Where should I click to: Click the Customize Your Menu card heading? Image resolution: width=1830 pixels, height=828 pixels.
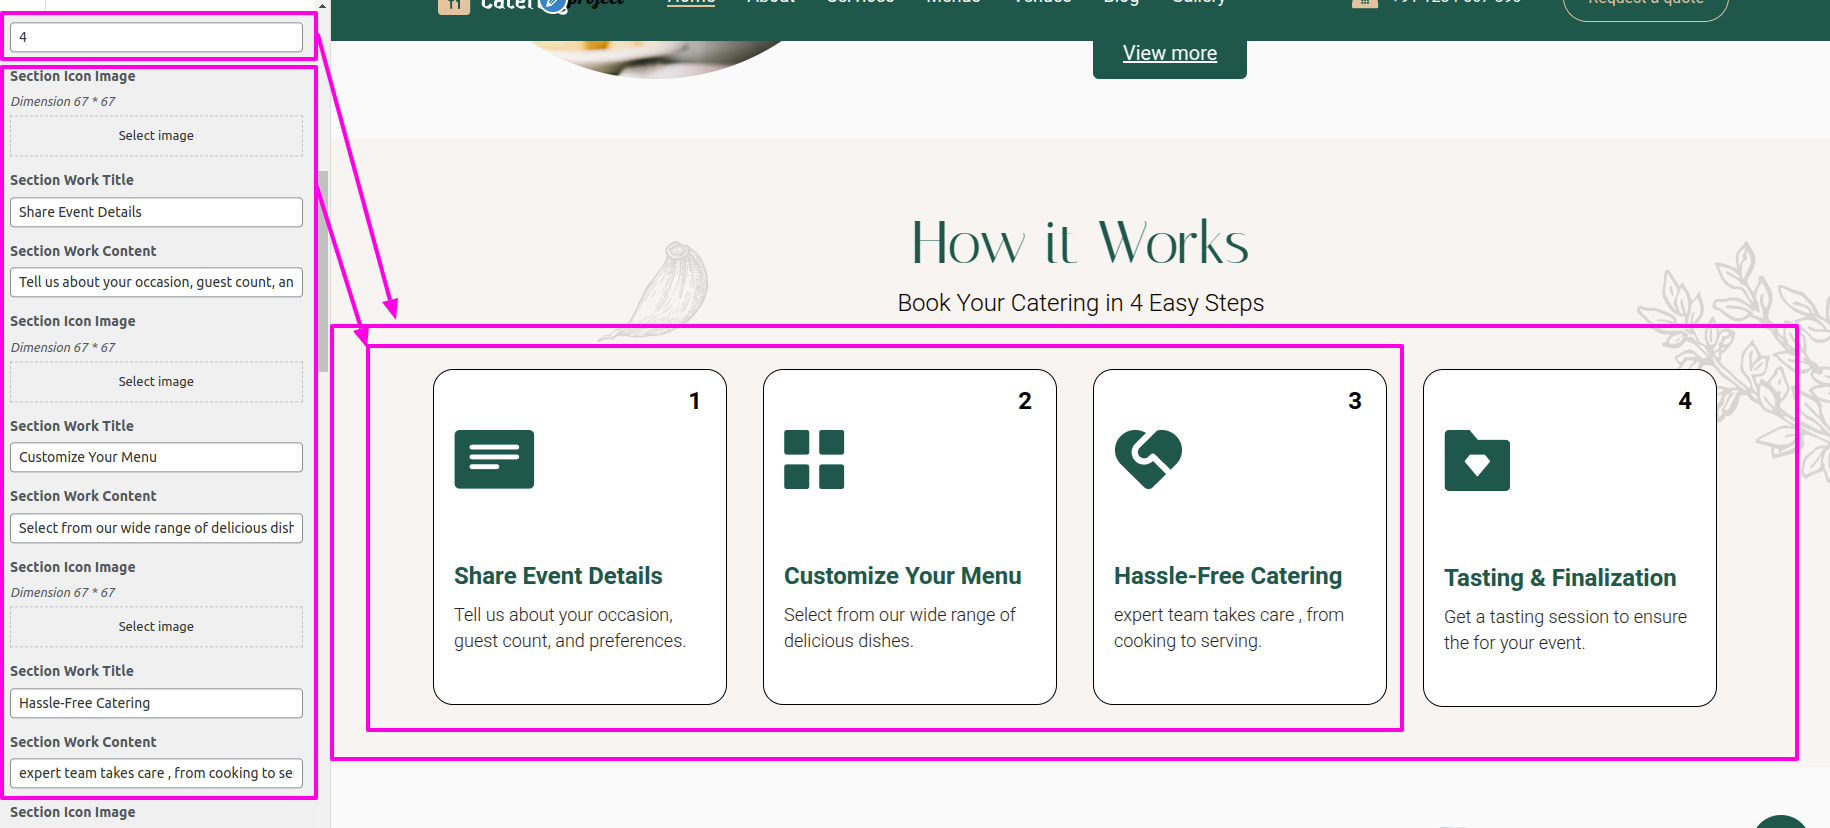pyautogui.click(x=902, y=576)
